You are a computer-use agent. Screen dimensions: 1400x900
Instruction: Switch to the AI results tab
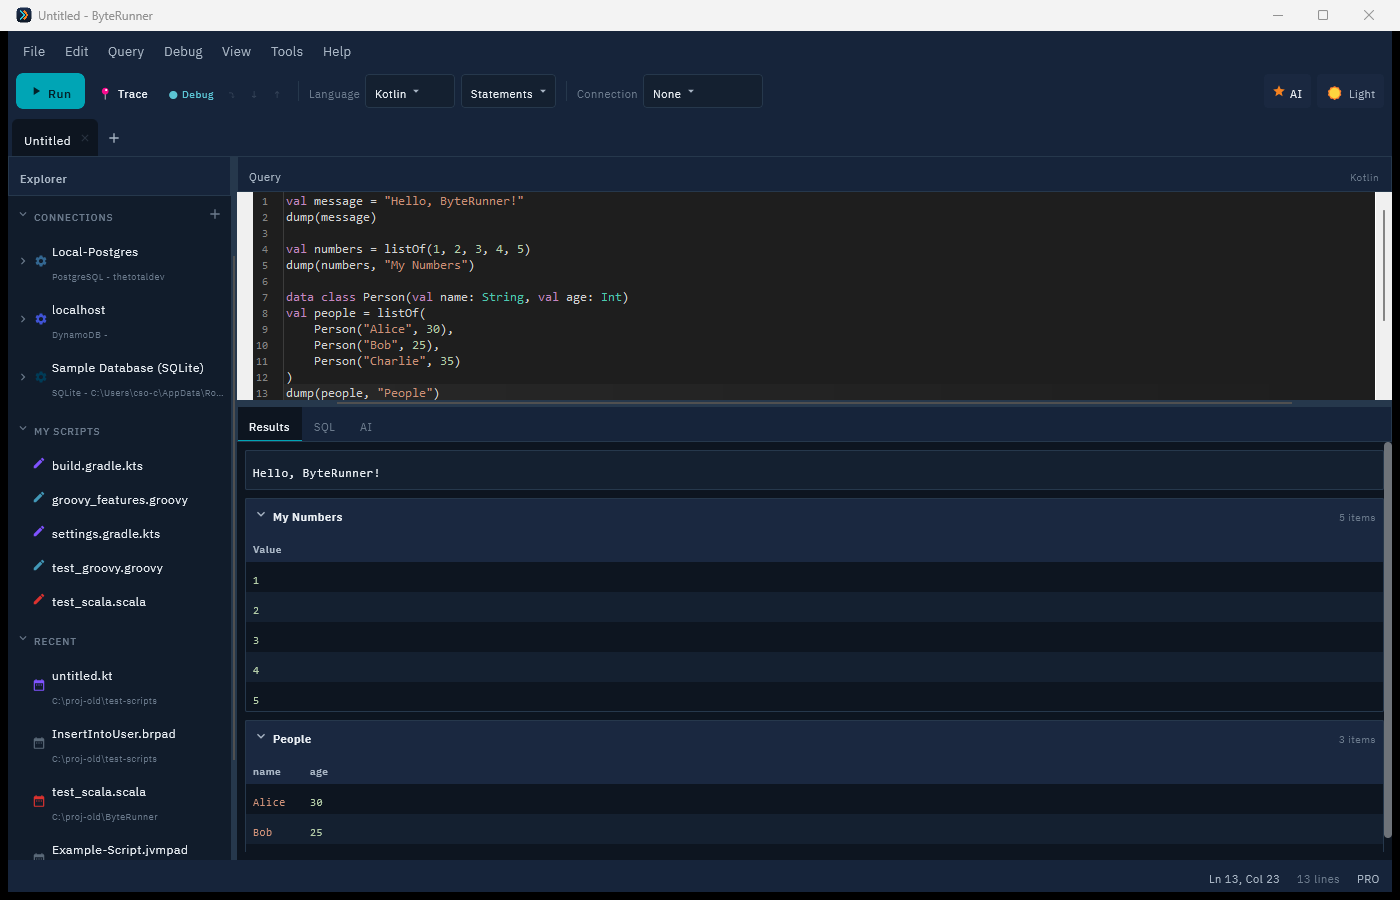pyautogui.click(x=366, y=427)
